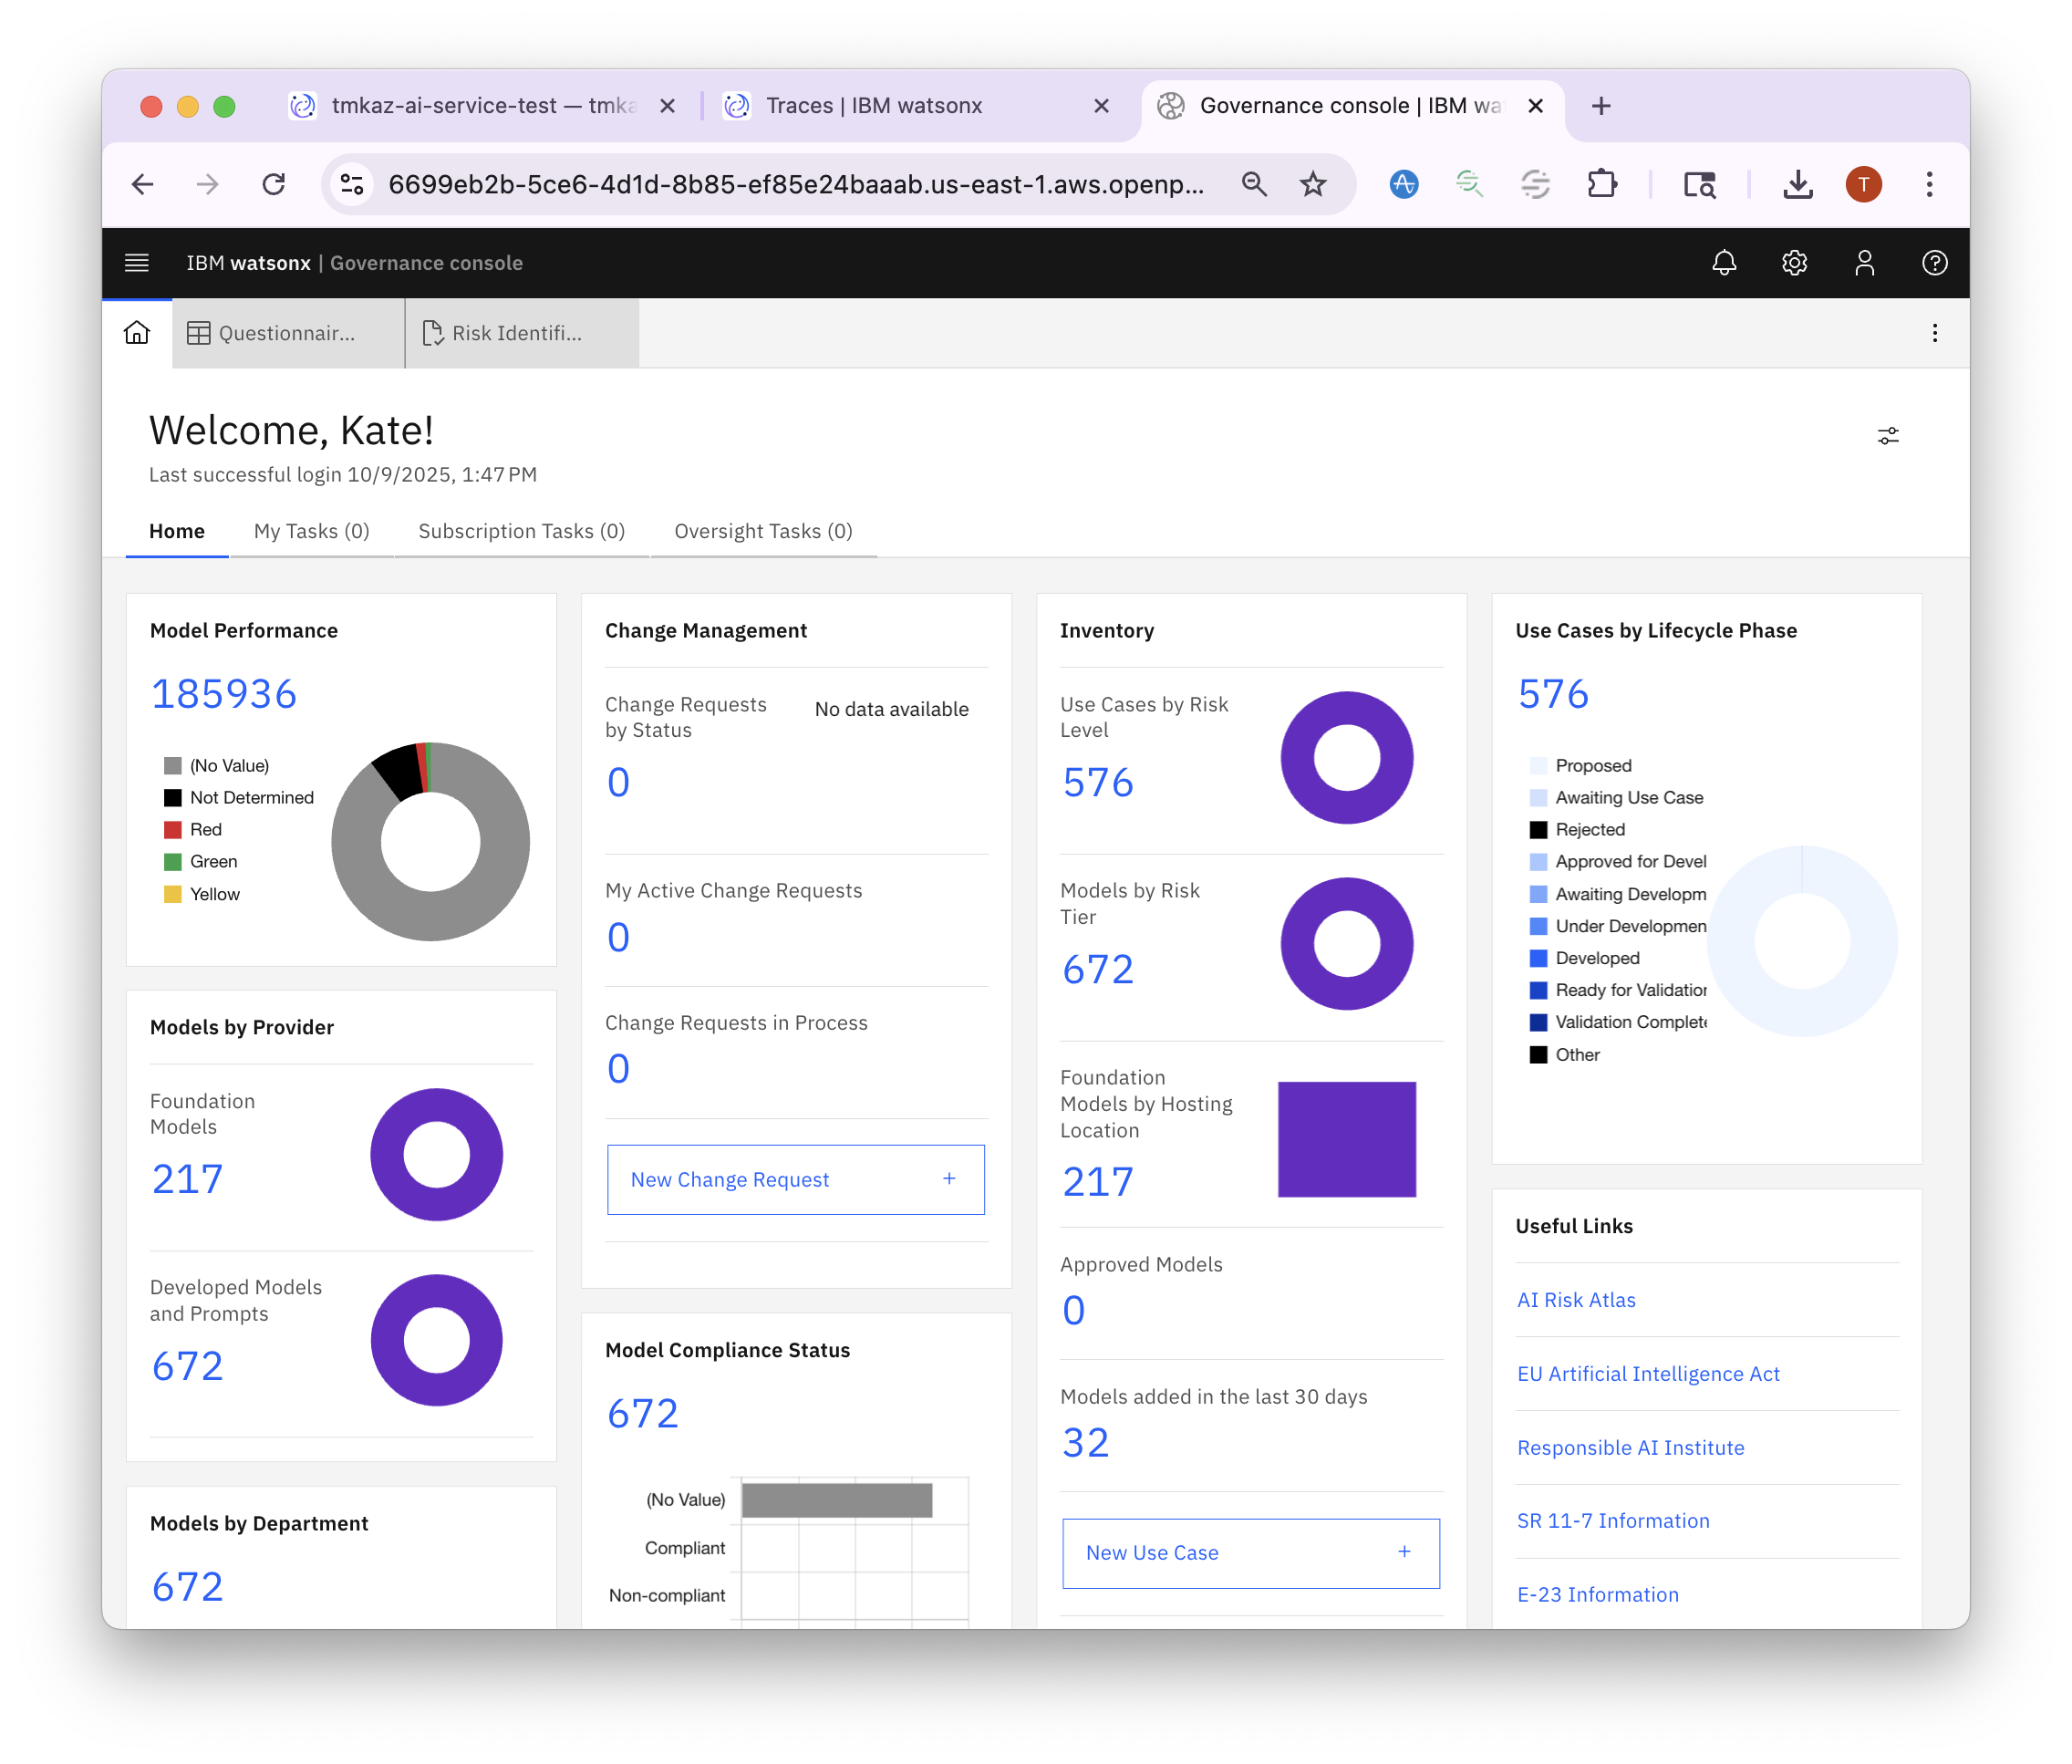Open the hamburger navigation menu
Image resolution: width=2072 pixels, height=1764 pixels.
[x=137, y=263]
